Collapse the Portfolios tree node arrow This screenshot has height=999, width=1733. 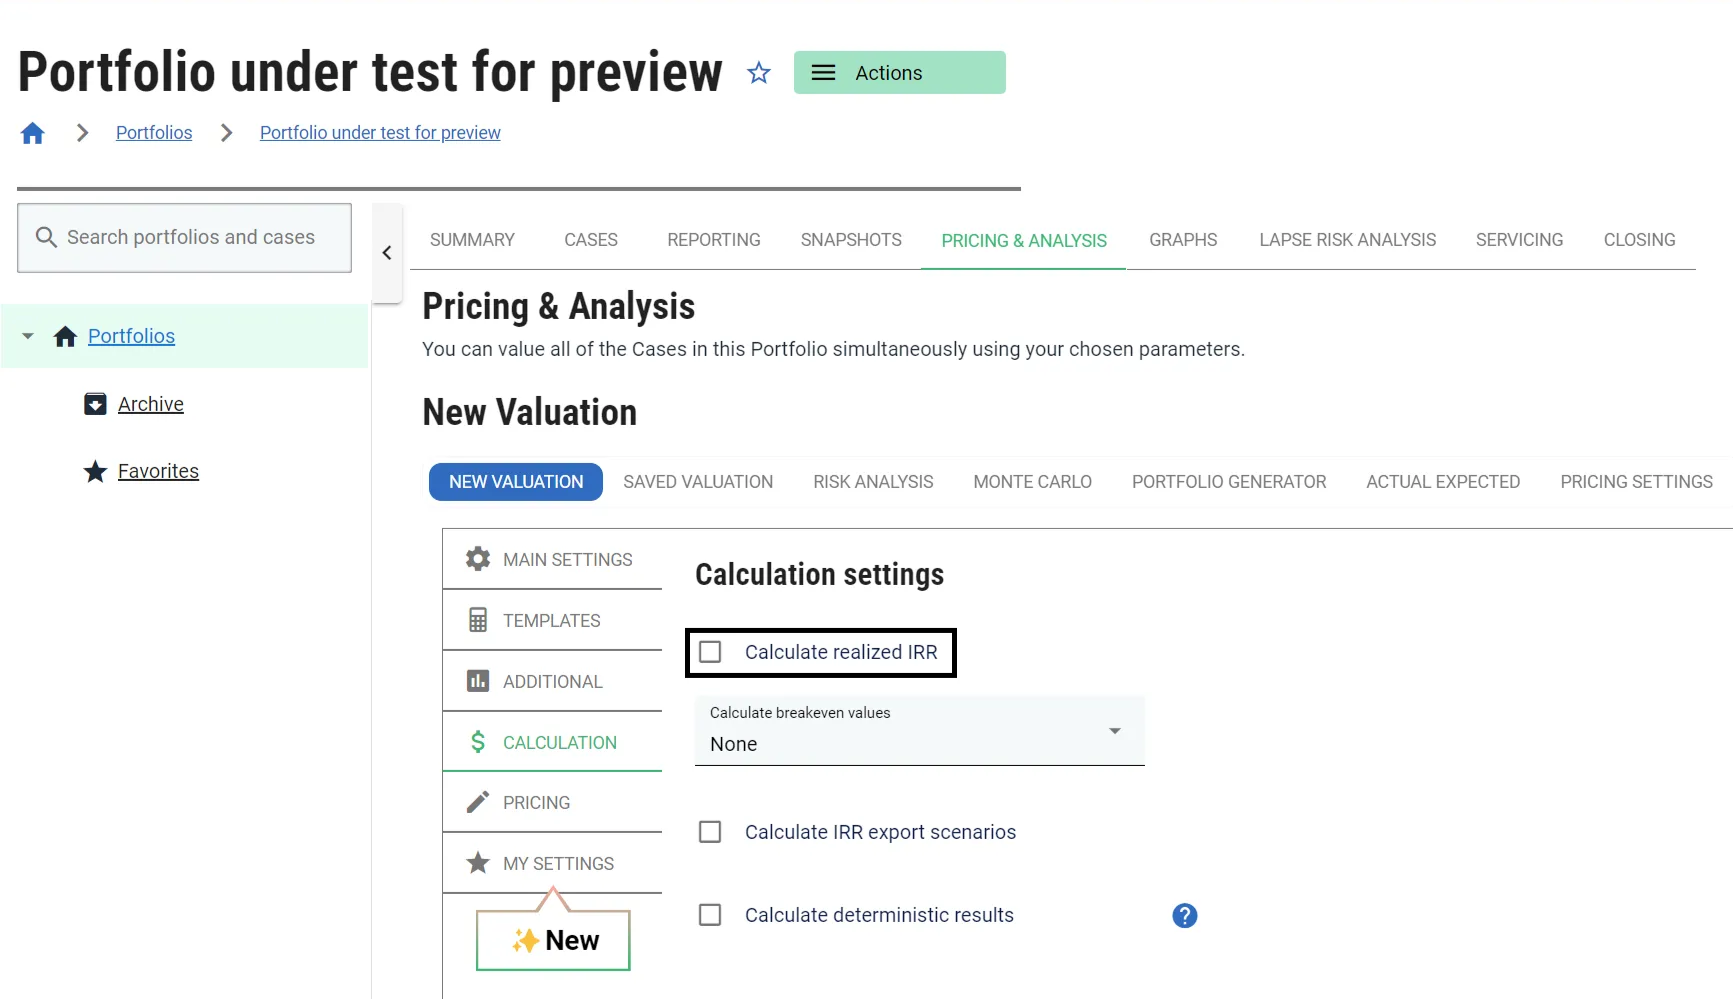click(x=28, y=336)
